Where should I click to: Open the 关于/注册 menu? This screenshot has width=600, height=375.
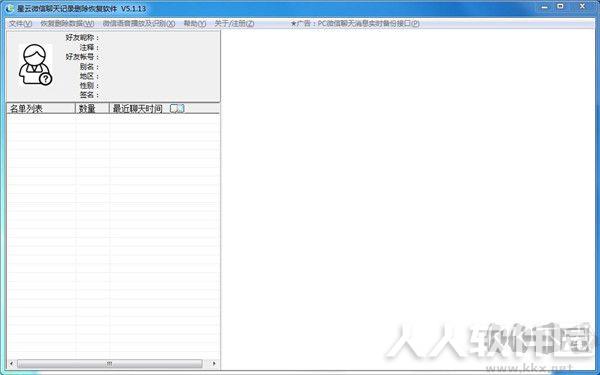(234, 24)
